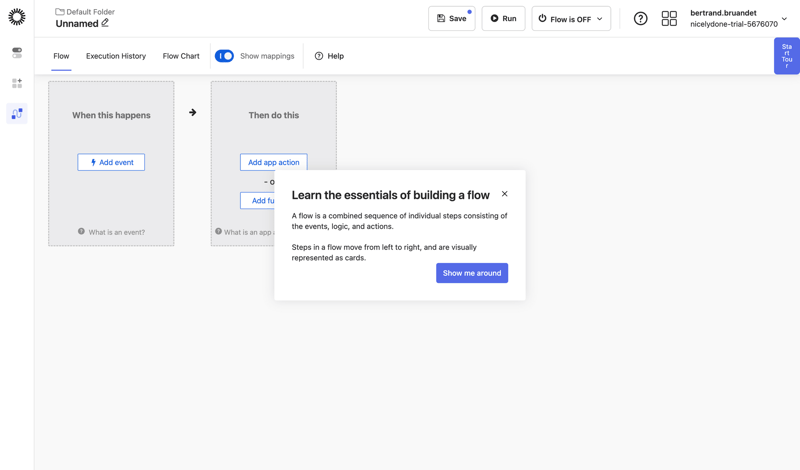Close the Learn the essentials popup
Viewport: 800px width, 470px height.
[x=505, y=194]
